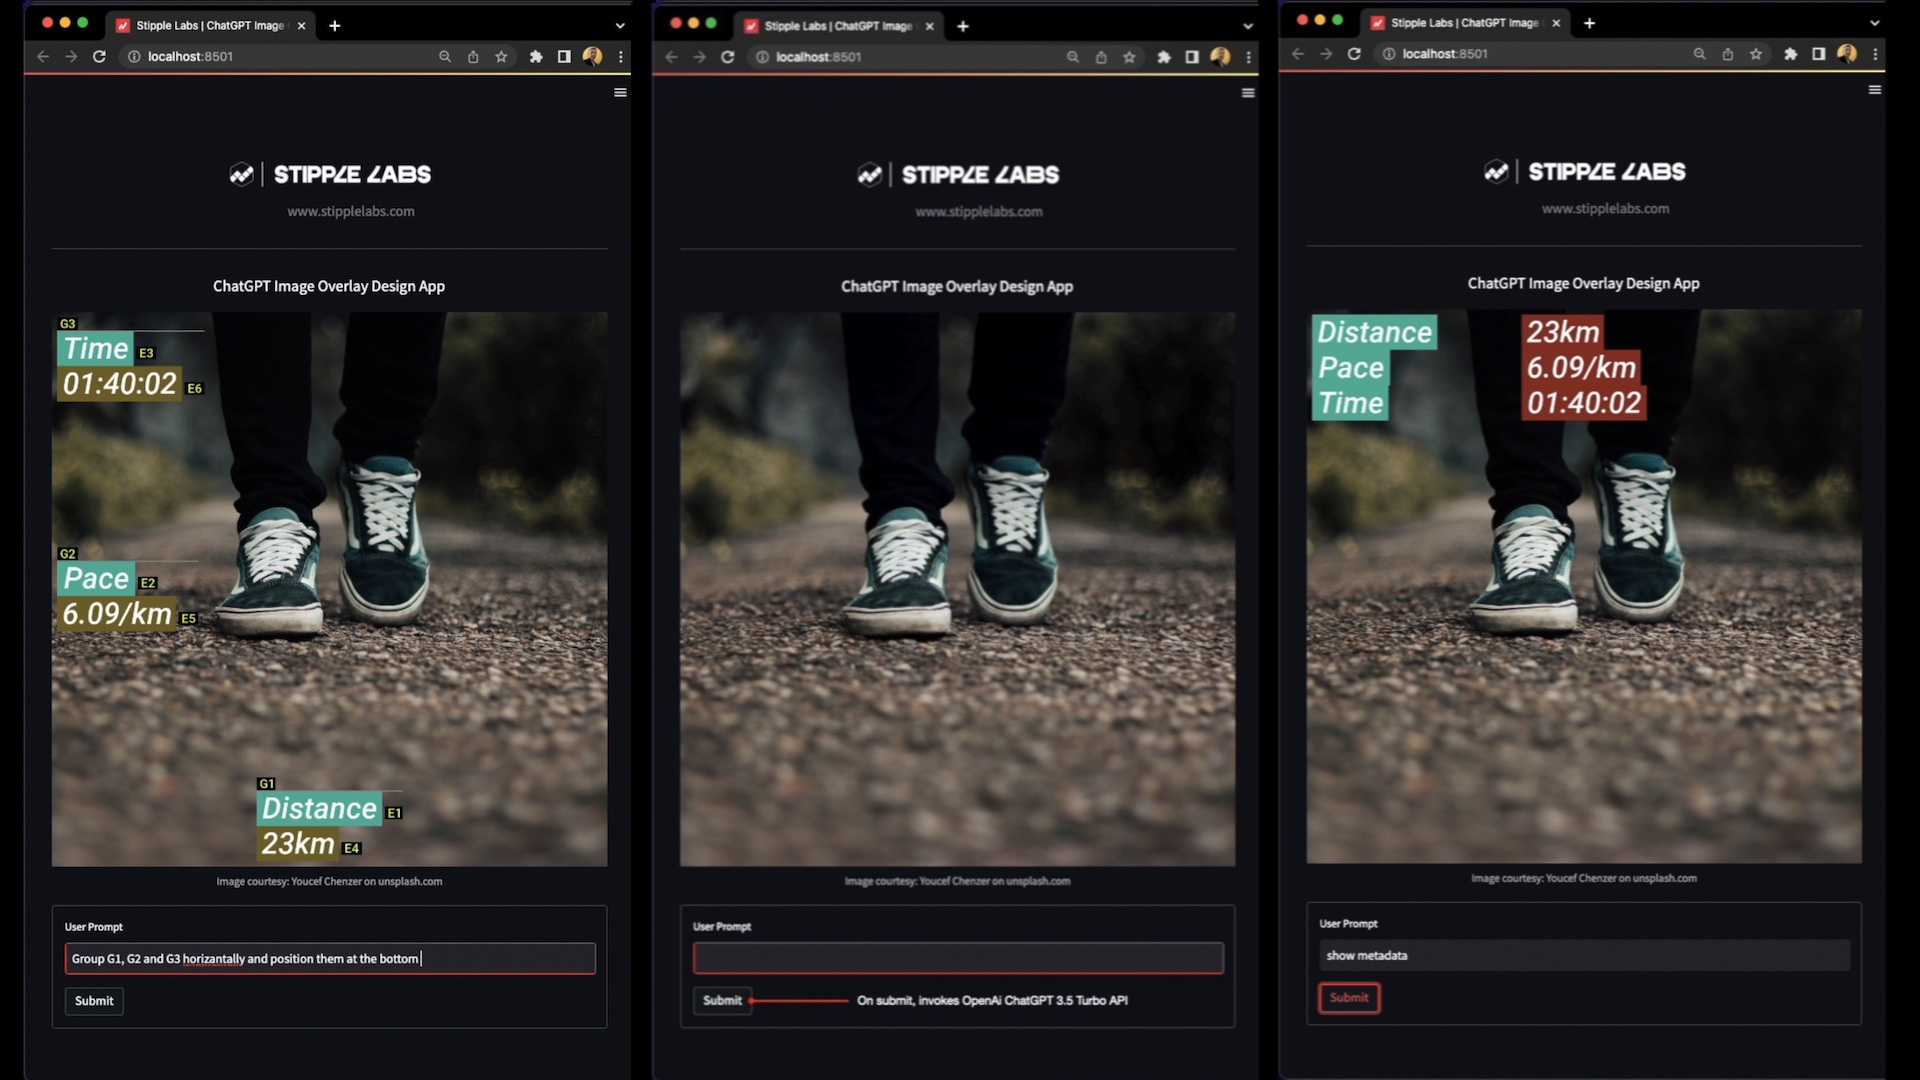Select Stipple Labs tab in left browser

point(209,26)
